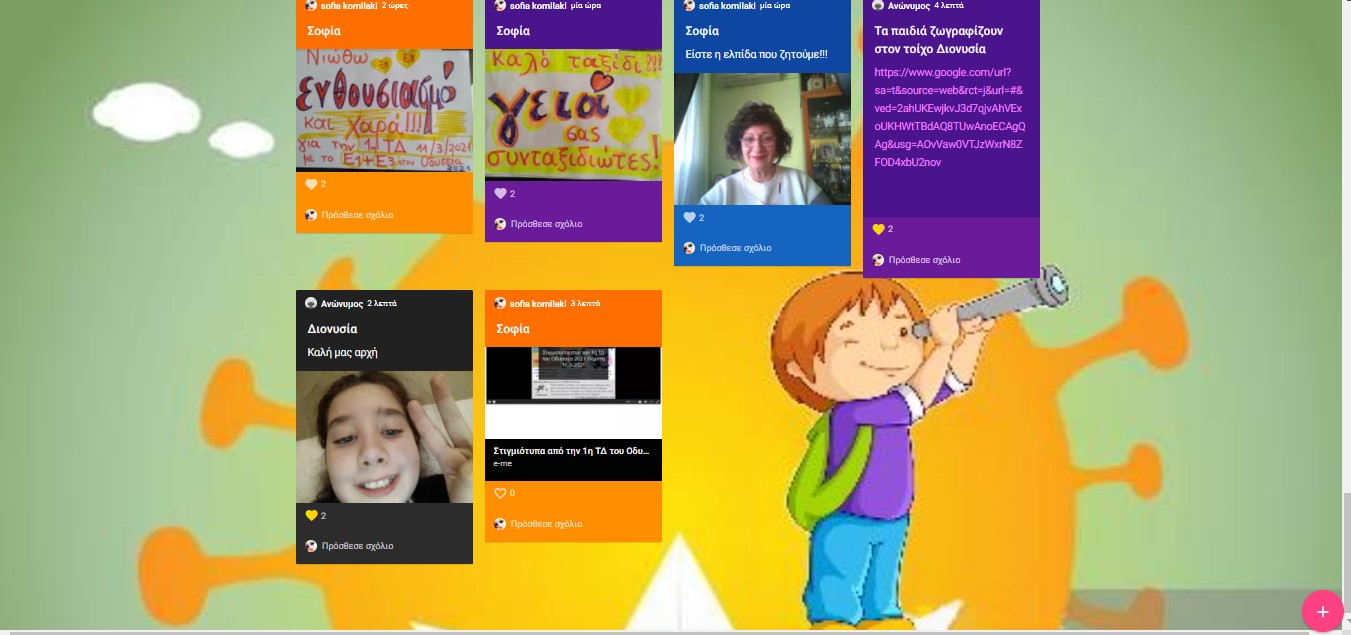This screenshot has width=1351, height=635.
Task: Click the pink plus button to add a post
Action: click(x=1322, y=611)
